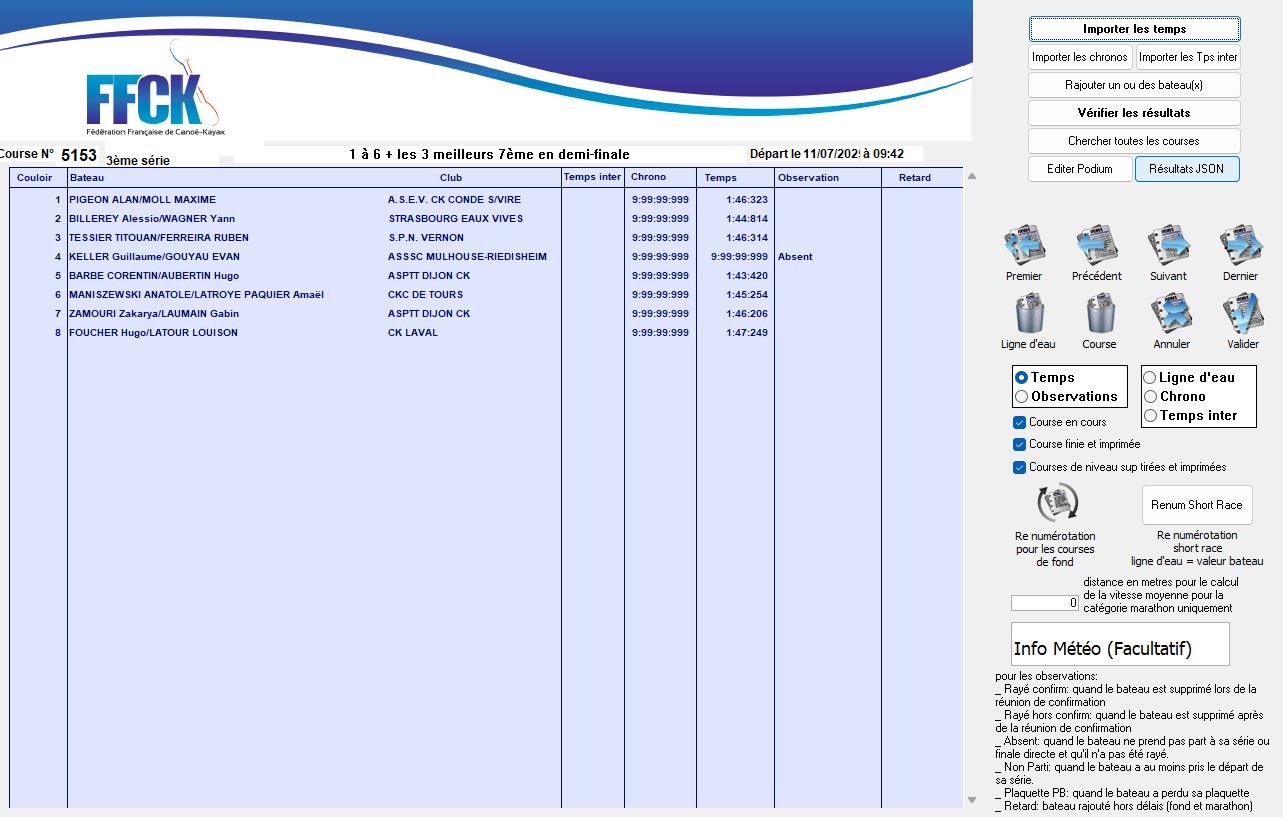Click the Précédent navigation icon
The image size is (1283, 817).
point(1096,245)
